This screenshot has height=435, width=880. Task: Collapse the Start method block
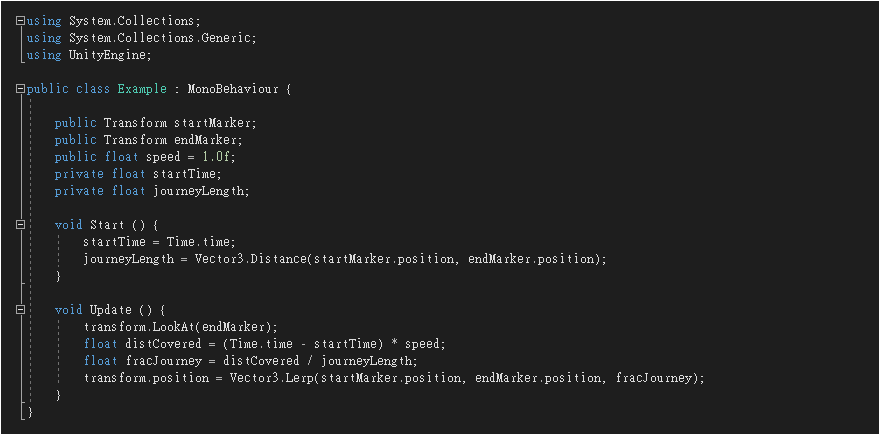coord(21,225)
